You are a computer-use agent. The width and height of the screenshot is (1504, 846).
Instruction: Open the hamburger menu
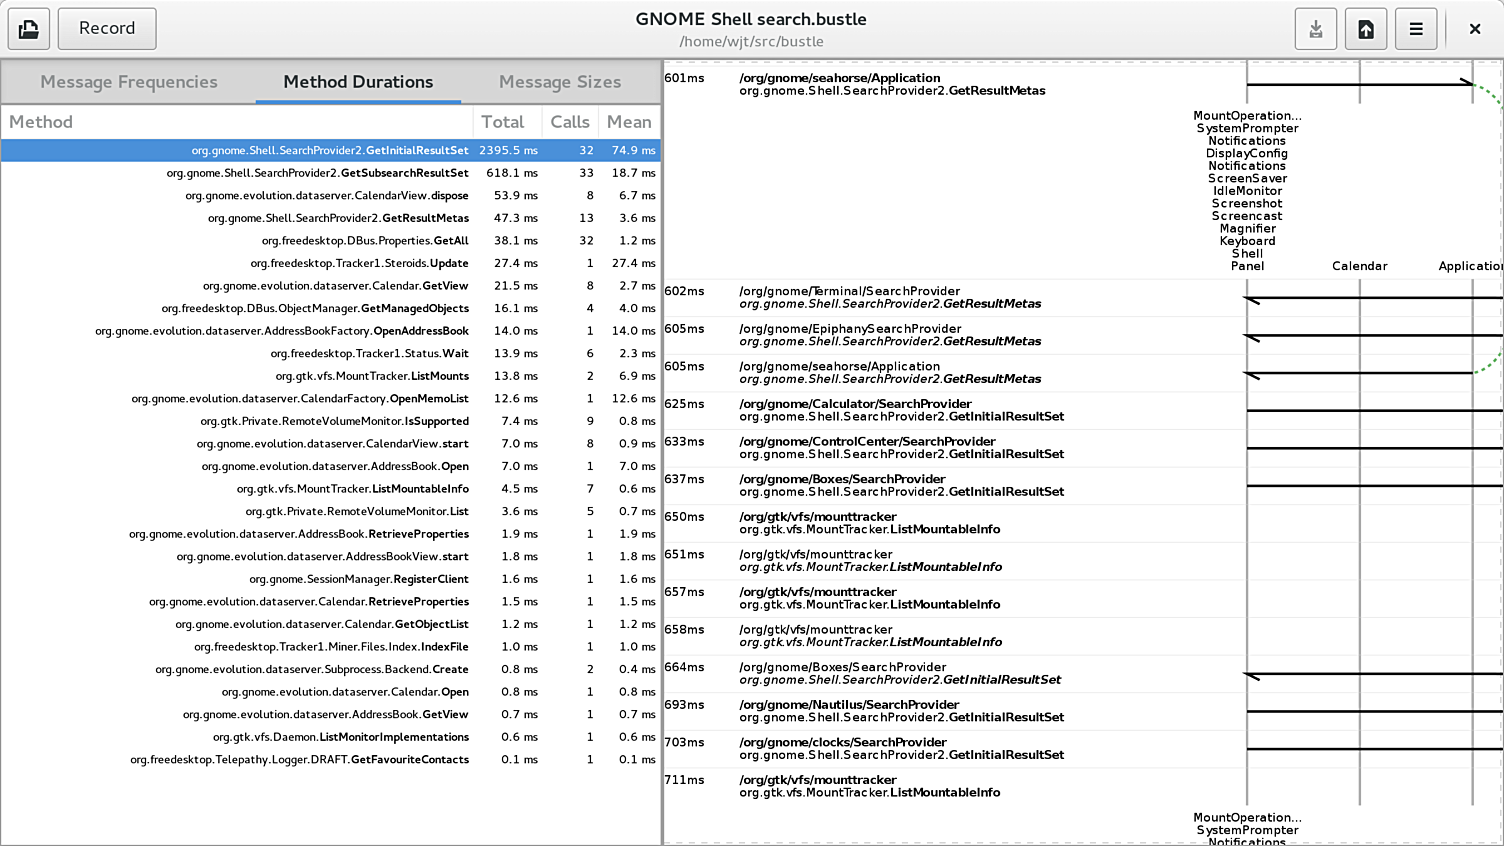click(x=1415, y=28)
